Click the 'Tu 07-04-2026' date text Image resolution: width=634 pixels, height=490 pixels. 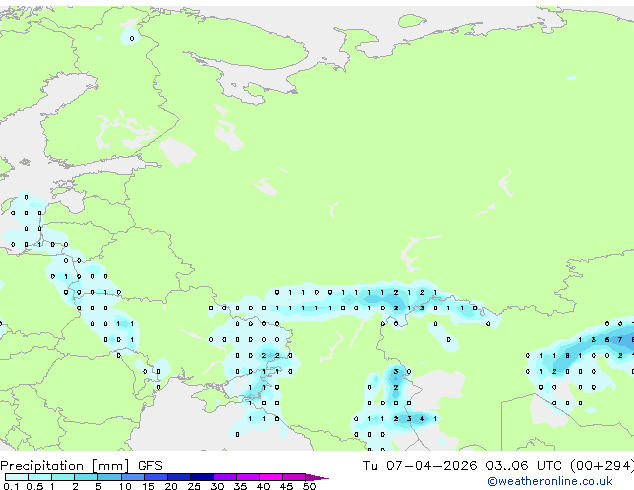[x=420, y=466]
